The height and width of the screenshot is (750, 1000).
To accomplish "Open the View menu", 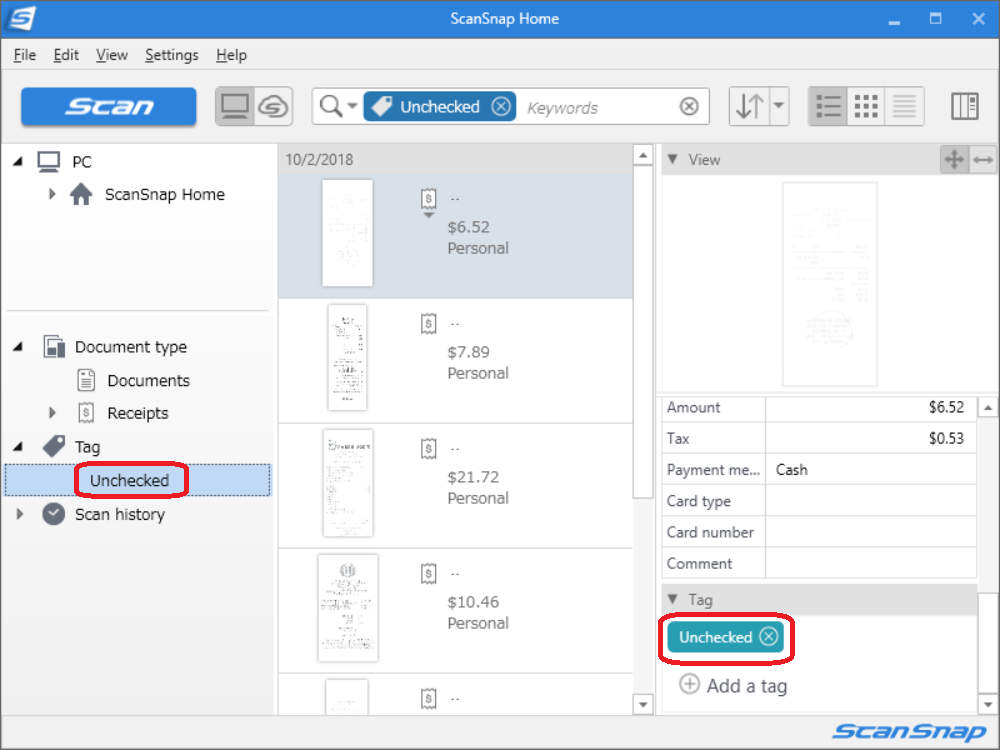I will click(x=112, y=55).
